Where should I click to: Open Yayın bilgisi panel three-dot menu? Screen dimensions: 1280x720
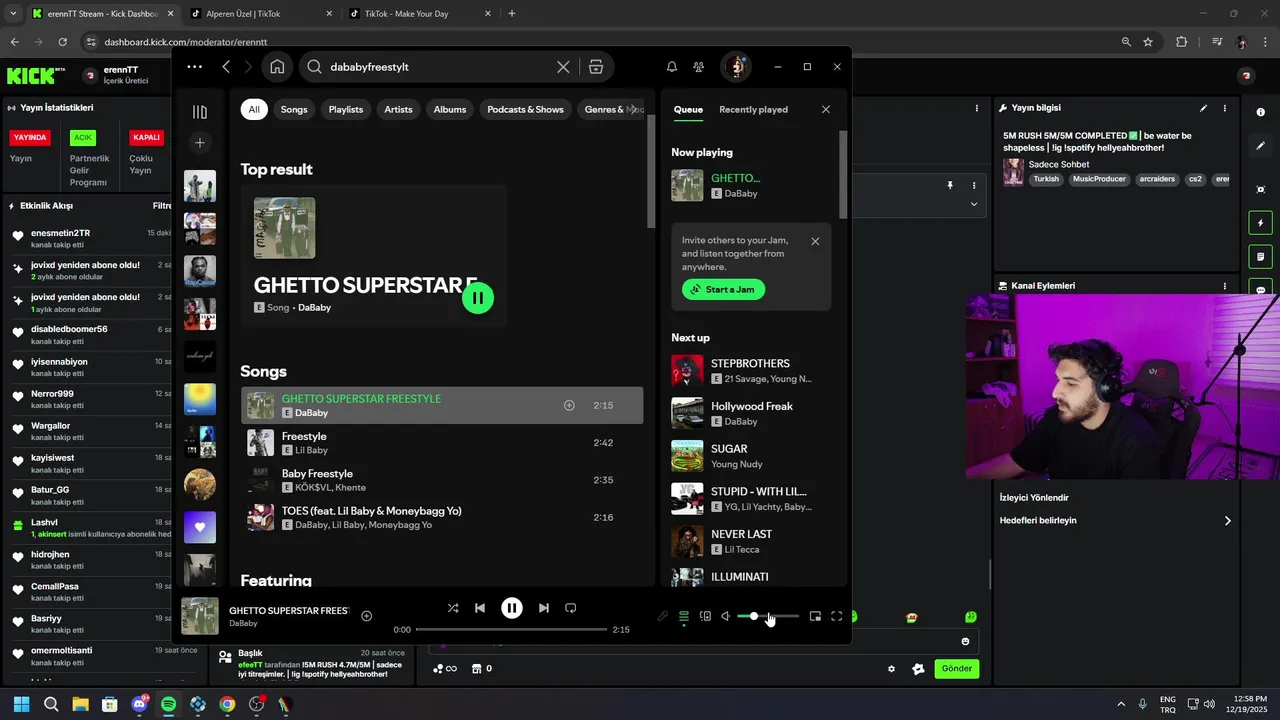pos(1225,108)
